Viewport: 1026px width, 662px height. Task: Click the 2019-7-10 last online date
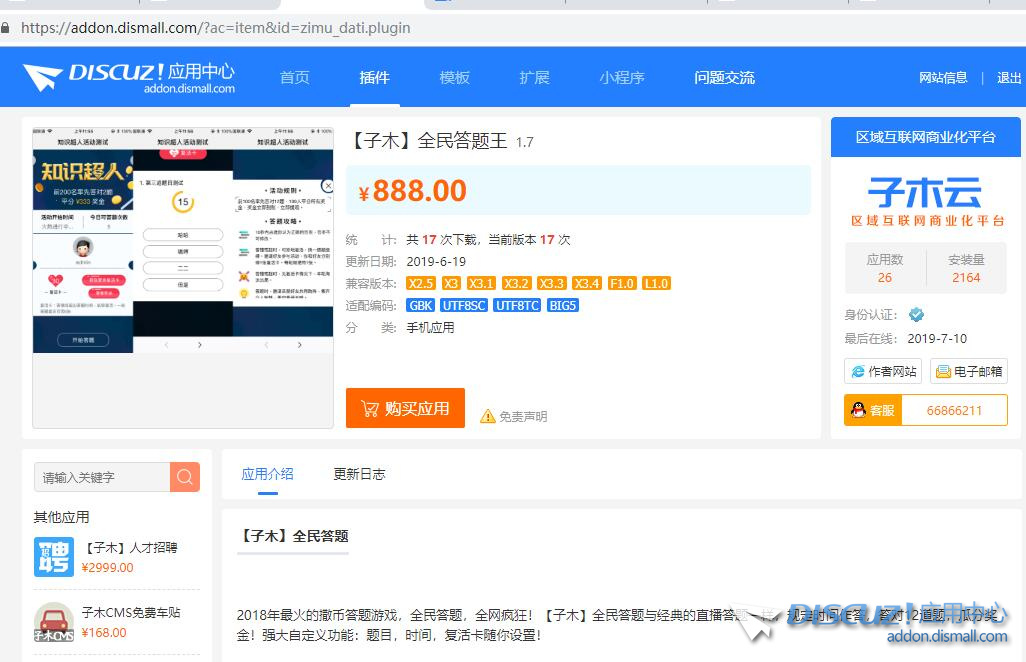pyautogui.click(x=937, y=339)
